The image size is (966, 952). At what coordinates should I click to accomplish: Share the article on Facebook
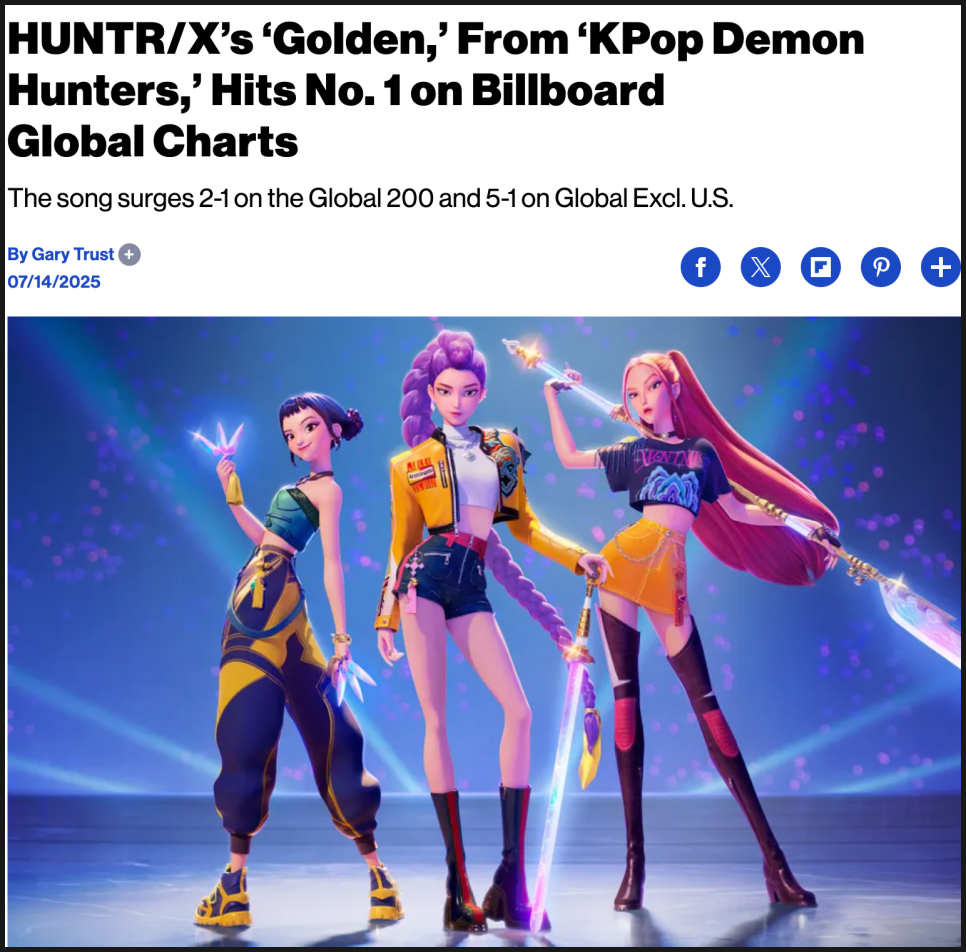pyautogui.click(x=700, y=267)
